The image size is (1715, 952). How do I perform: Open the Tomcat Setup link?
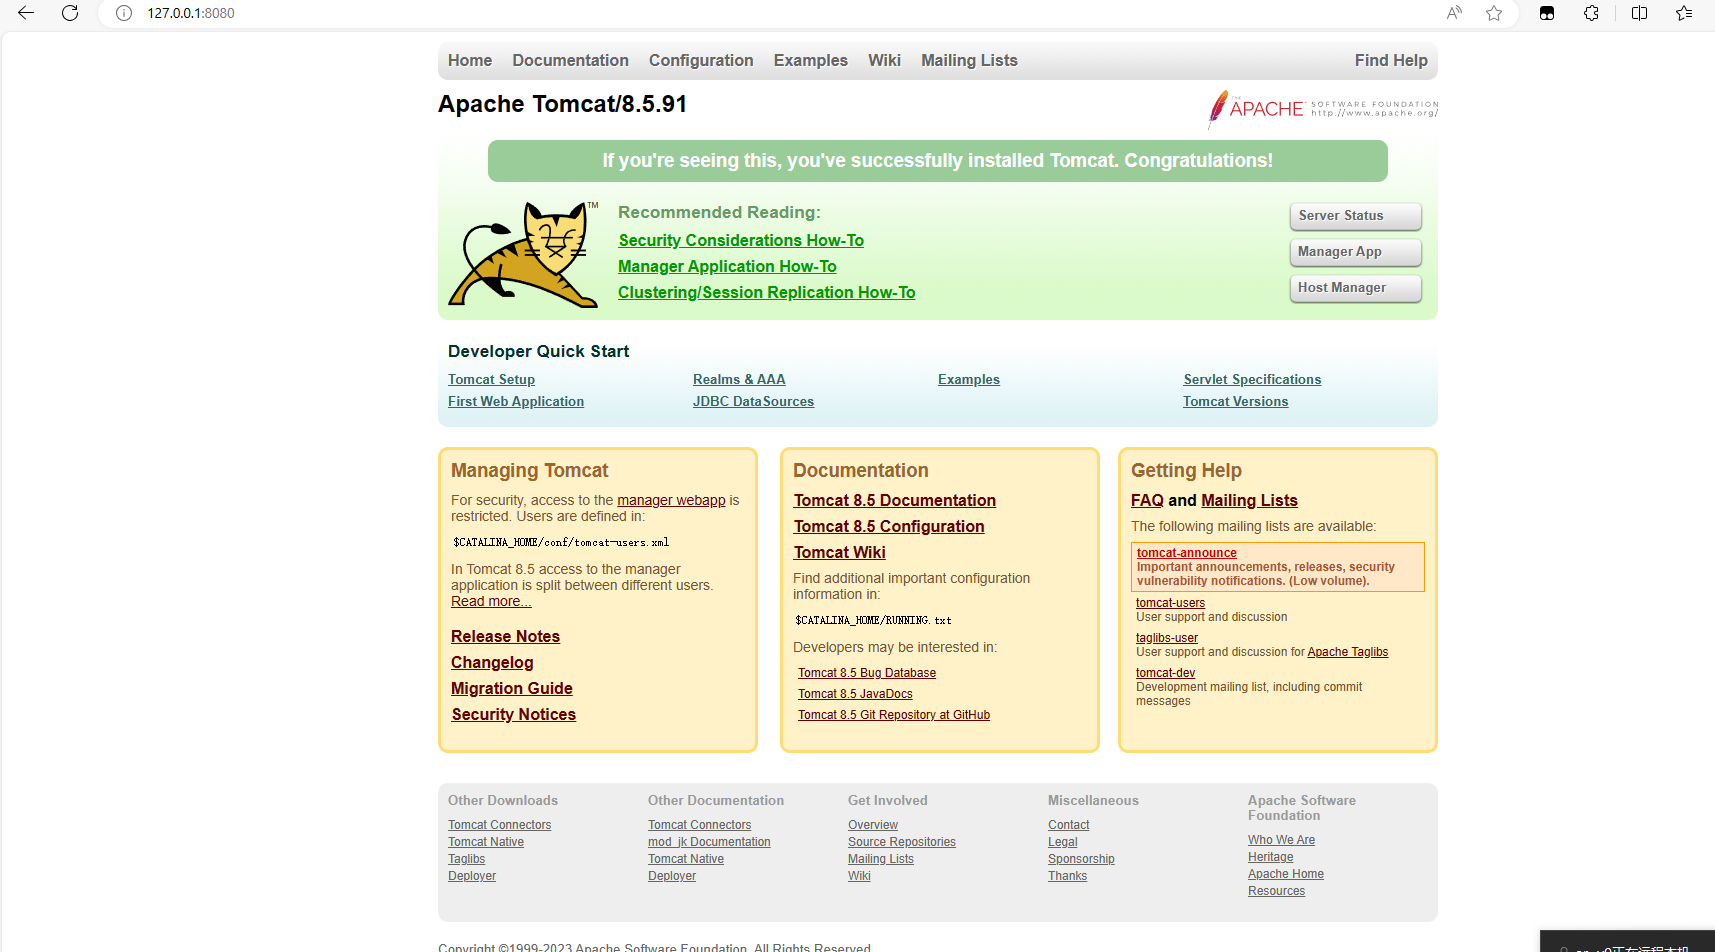[491, 379]
